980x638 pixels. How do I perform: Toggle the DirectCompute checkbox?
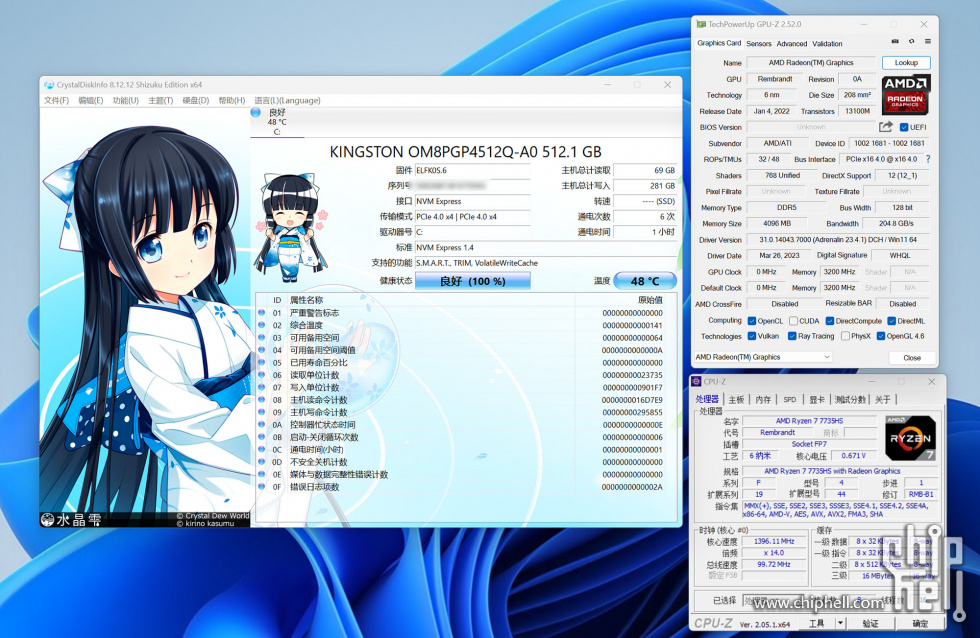tap(830, 321)
